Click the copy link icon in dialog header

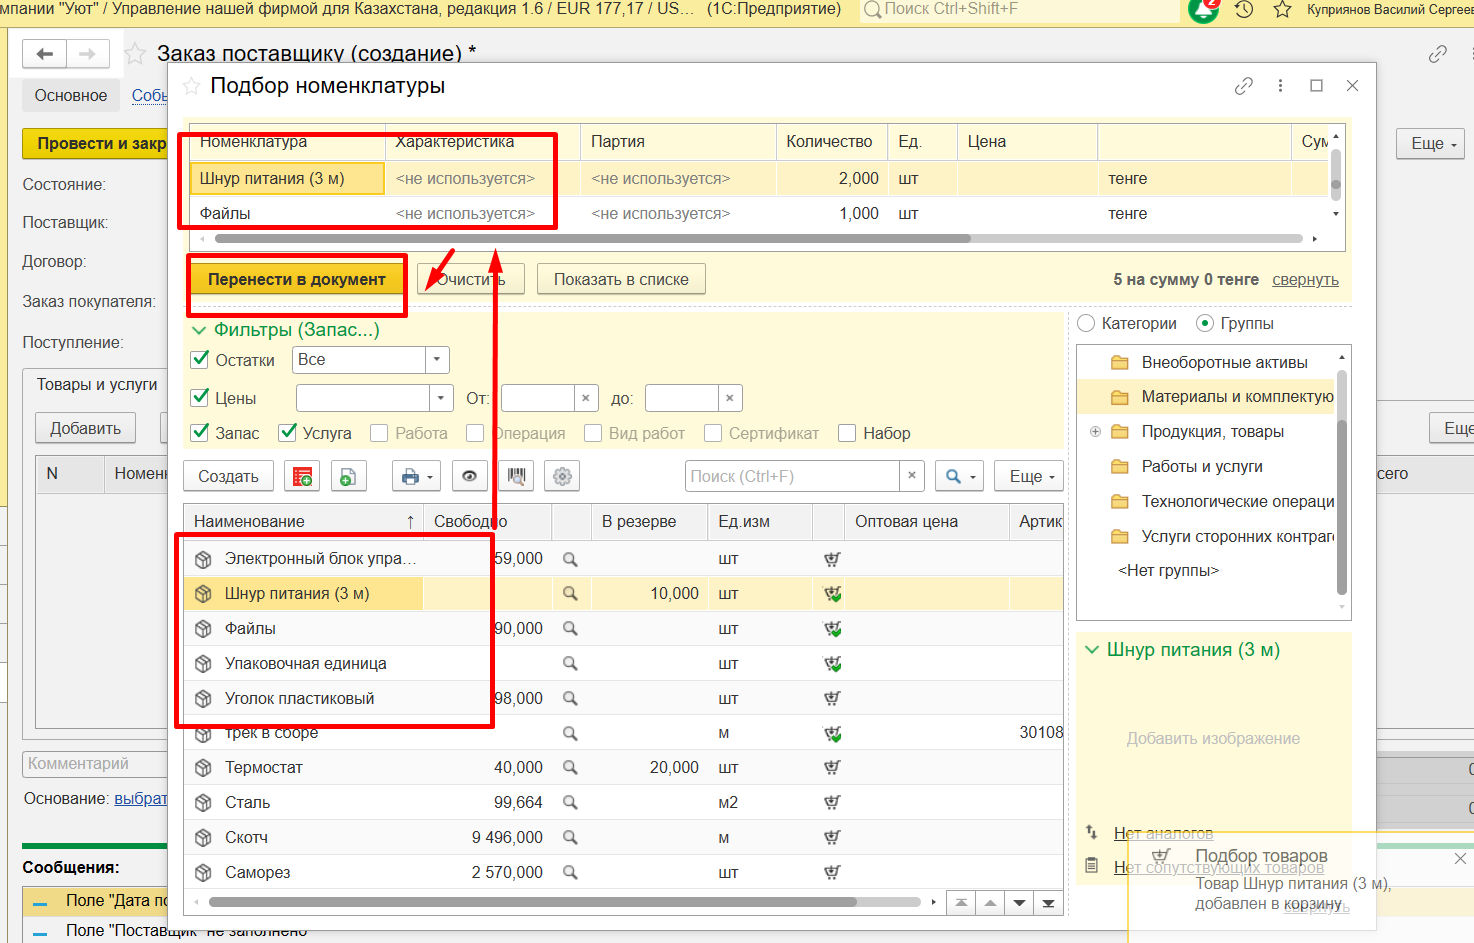[x=1243, y=86]
